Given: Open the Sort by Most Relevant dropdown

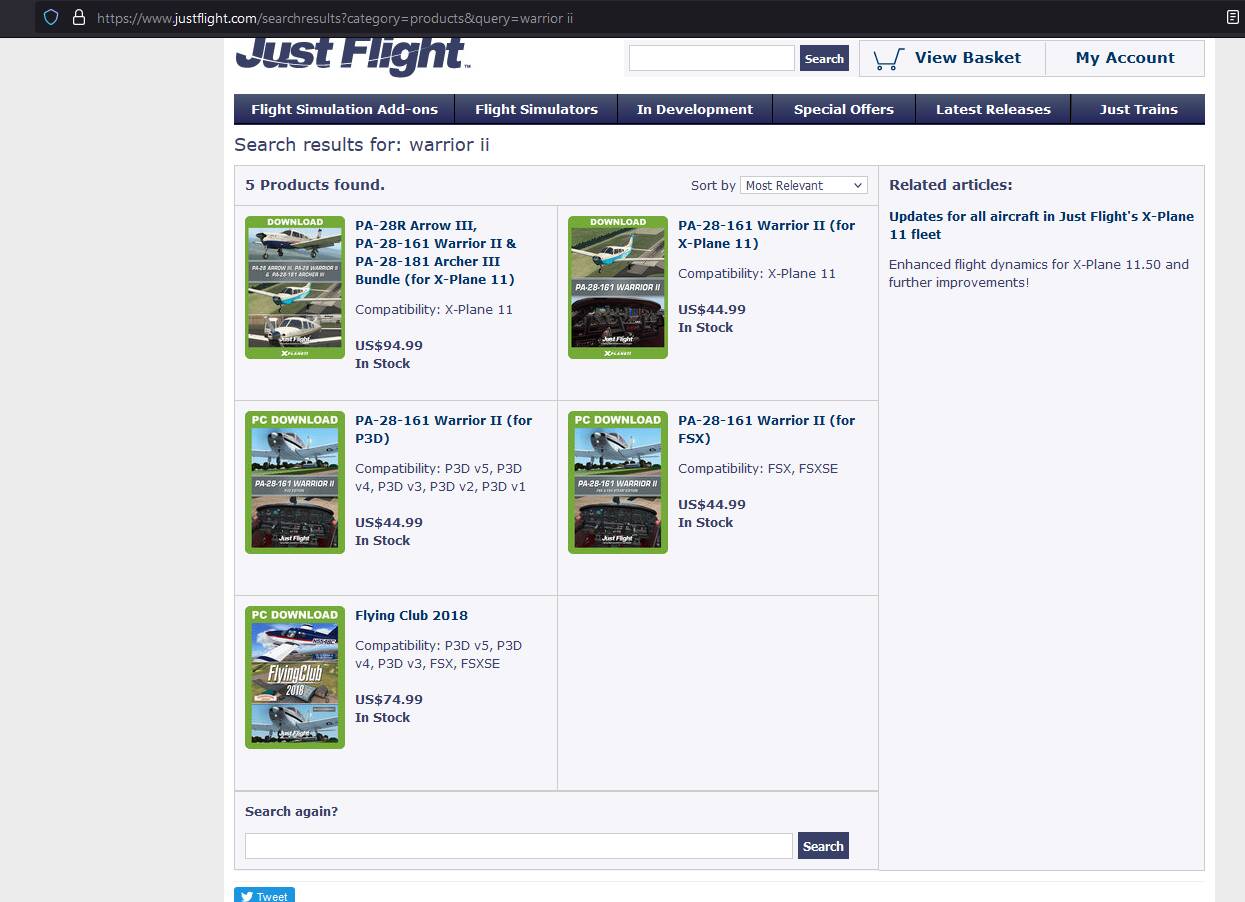Looking at the screenshot, I should click(804, 185).
